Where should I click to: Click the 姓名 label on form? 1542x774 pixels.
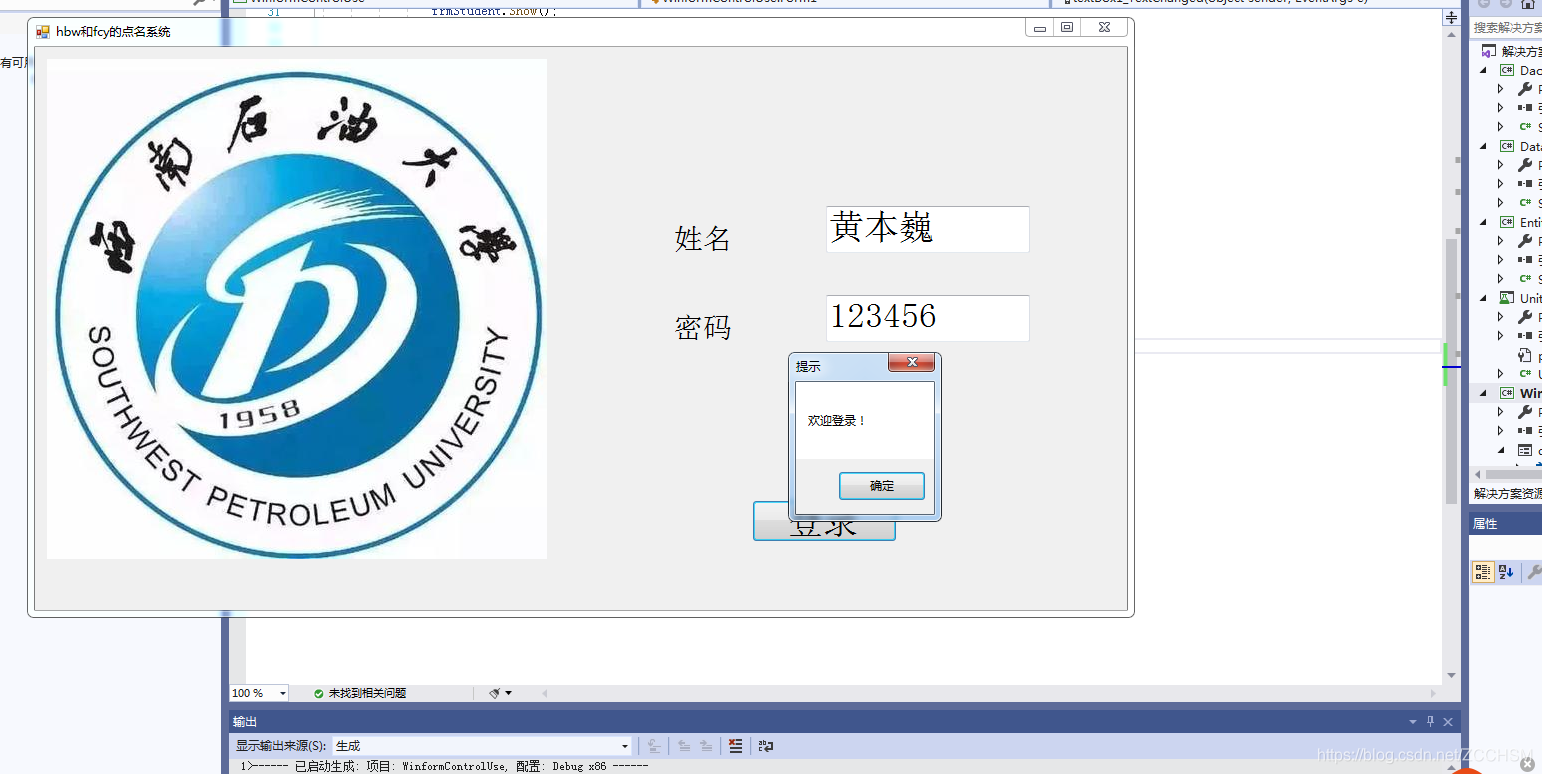[x=703, y=239]
